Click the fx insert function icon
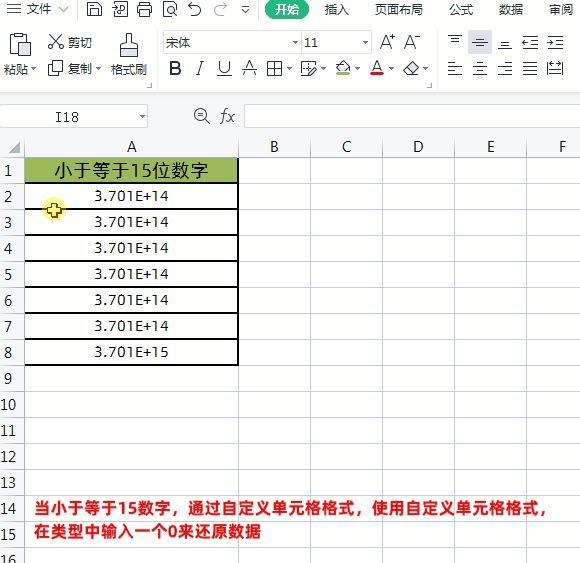 pos(227,117)
